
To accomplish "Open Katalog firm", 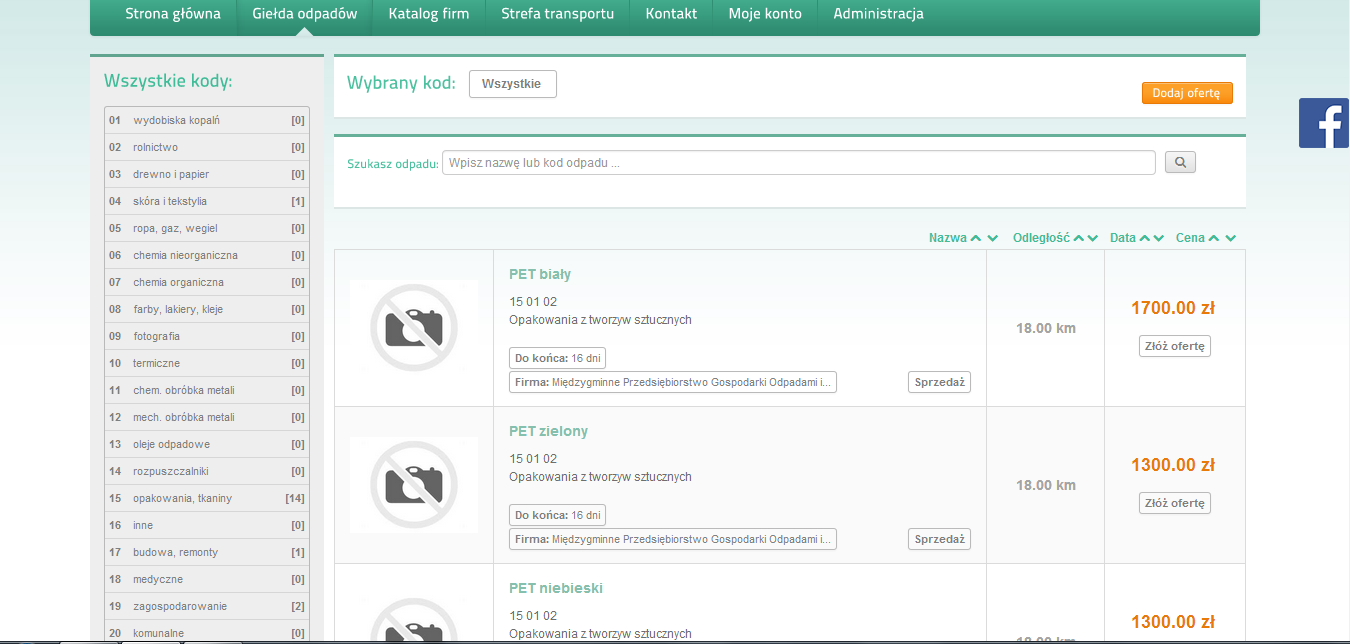I will [429, 14].
